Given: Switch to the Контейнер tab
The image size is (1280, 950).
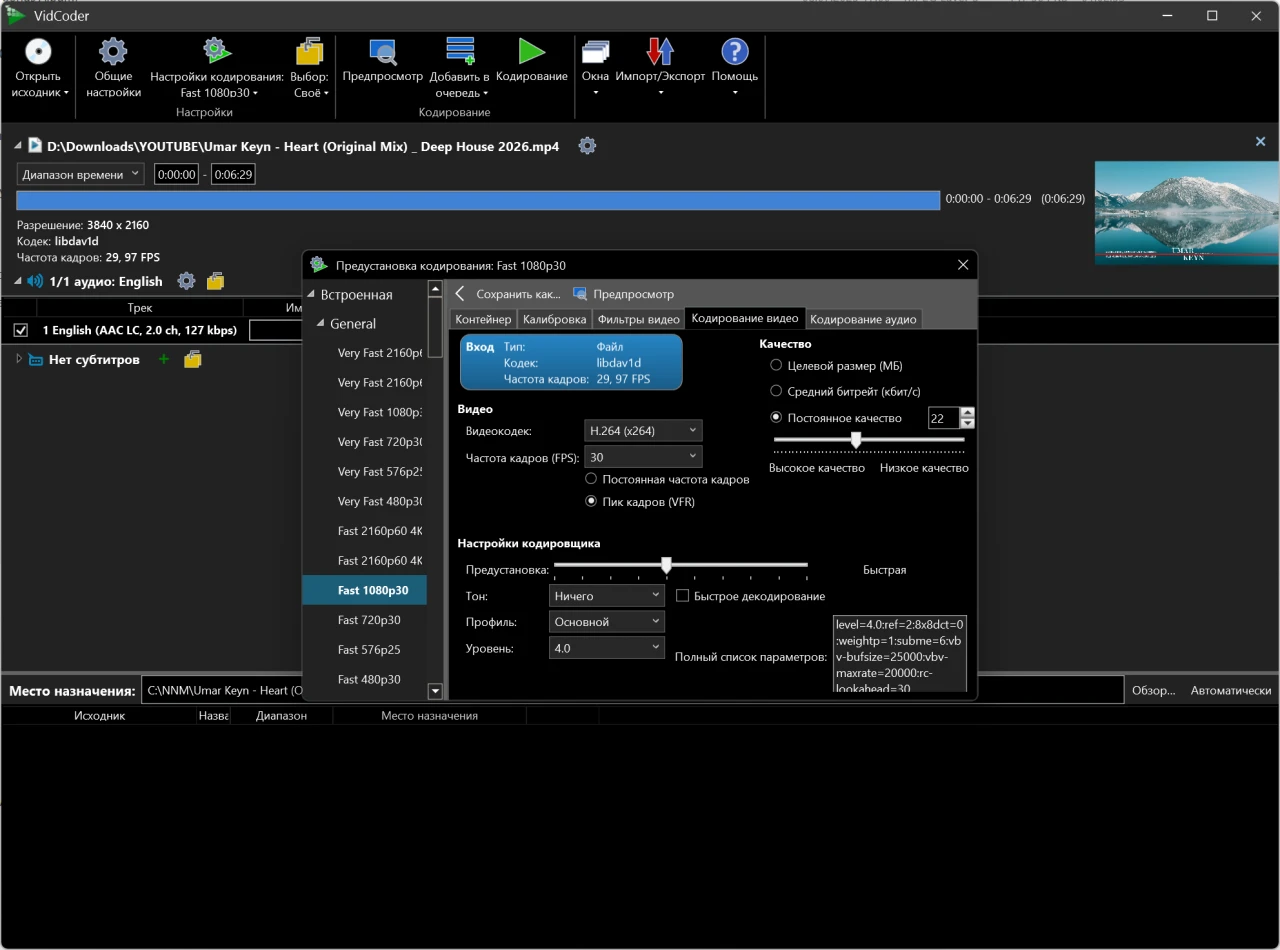Looking at the screenshot, I should (483, 319).
